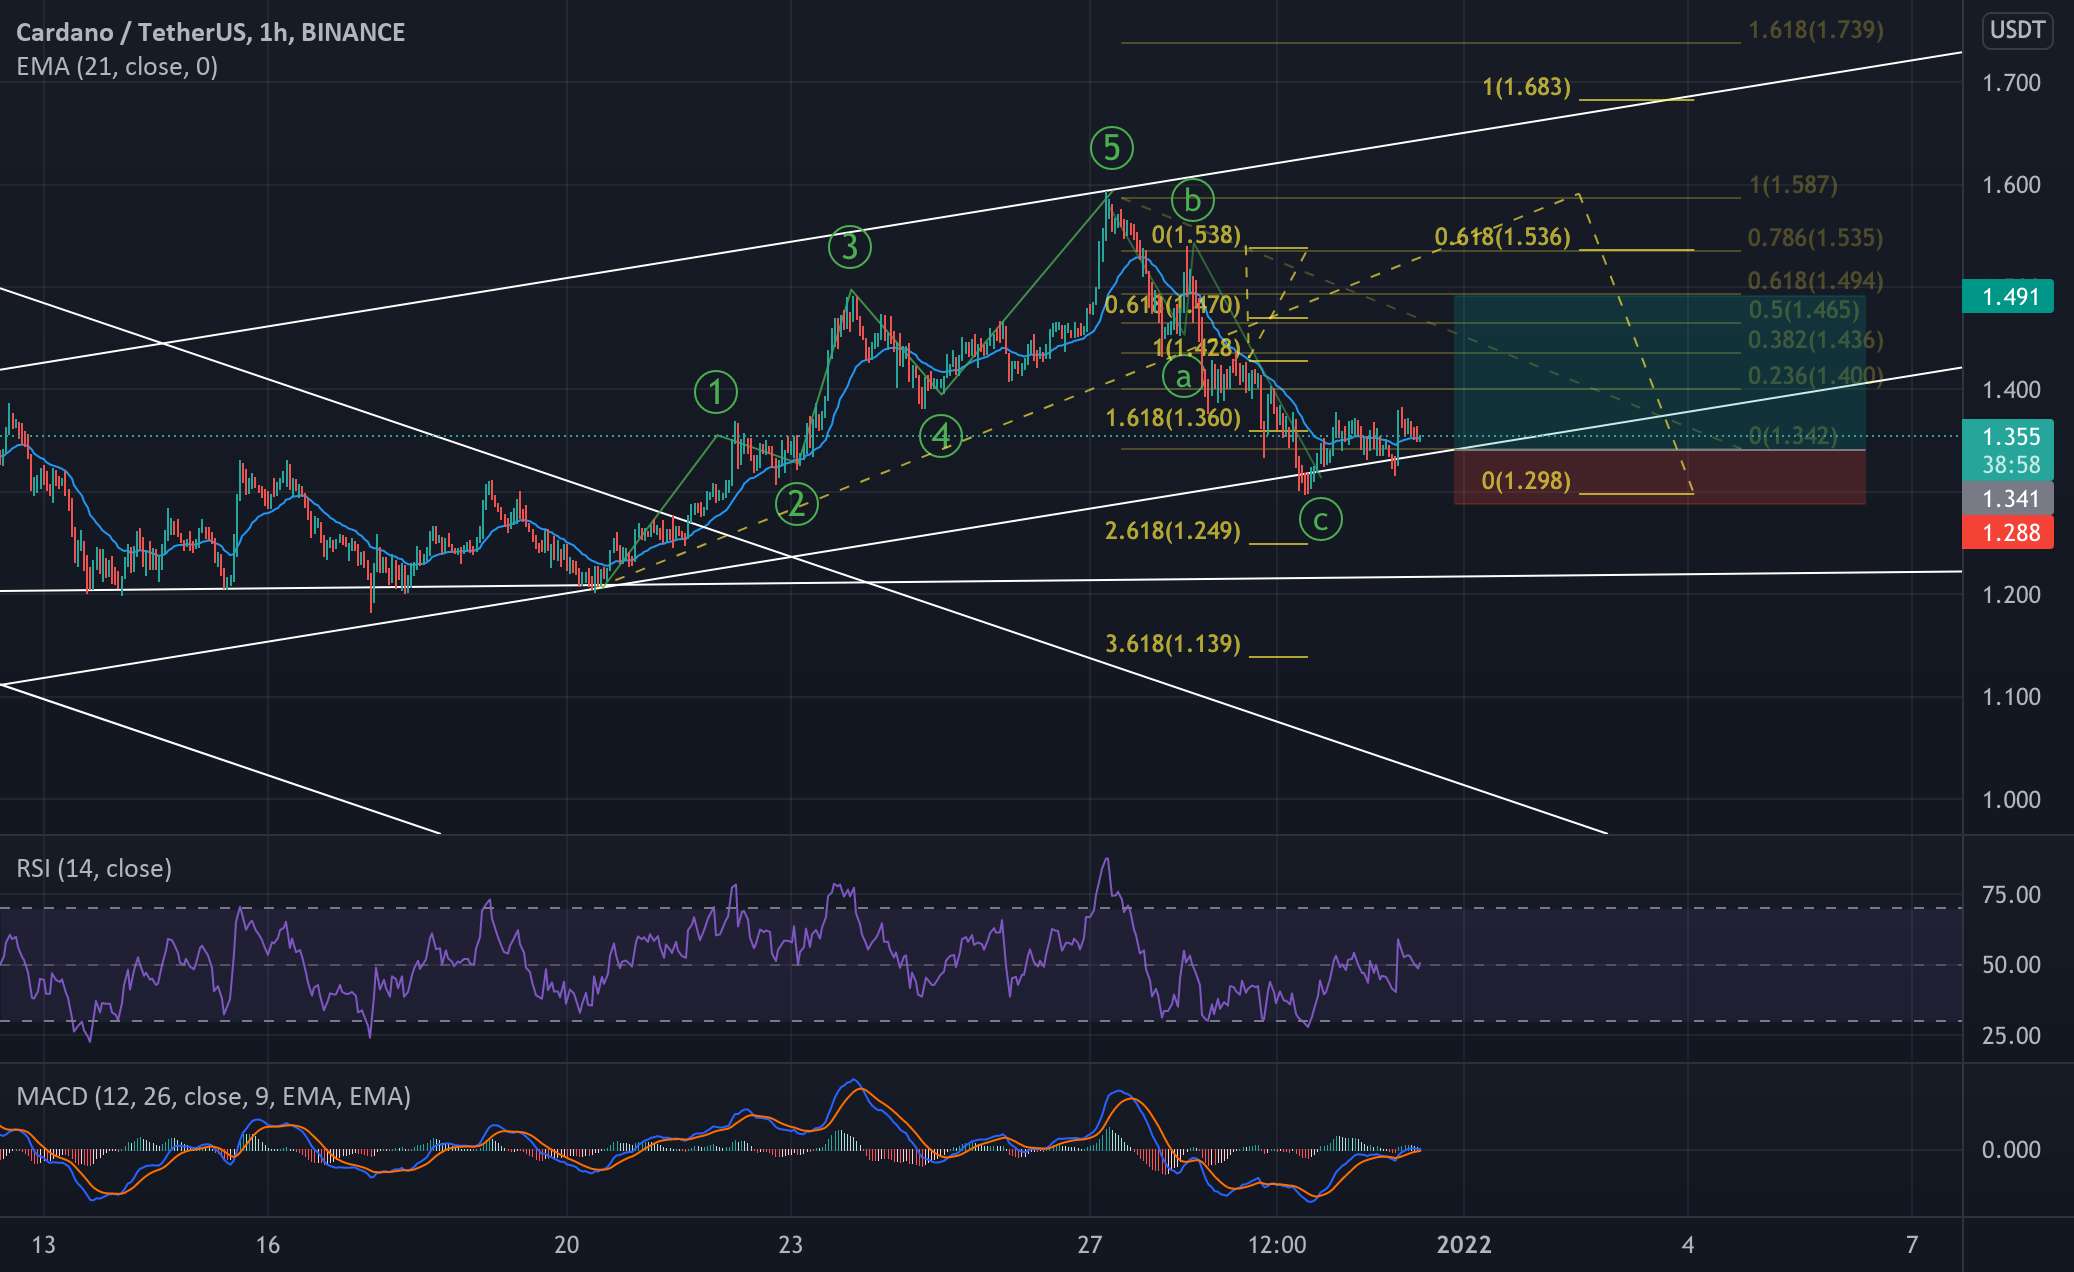The image size is (2074, 1272).
Task: Click the circled wave 5 label
Action: tap(1111, 148)
